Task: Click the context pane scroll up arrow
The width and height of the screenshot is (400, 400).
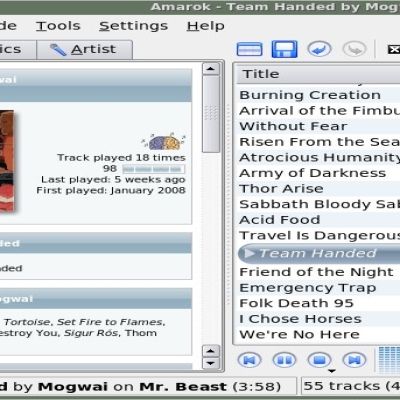Action: (x=211, y=69)
